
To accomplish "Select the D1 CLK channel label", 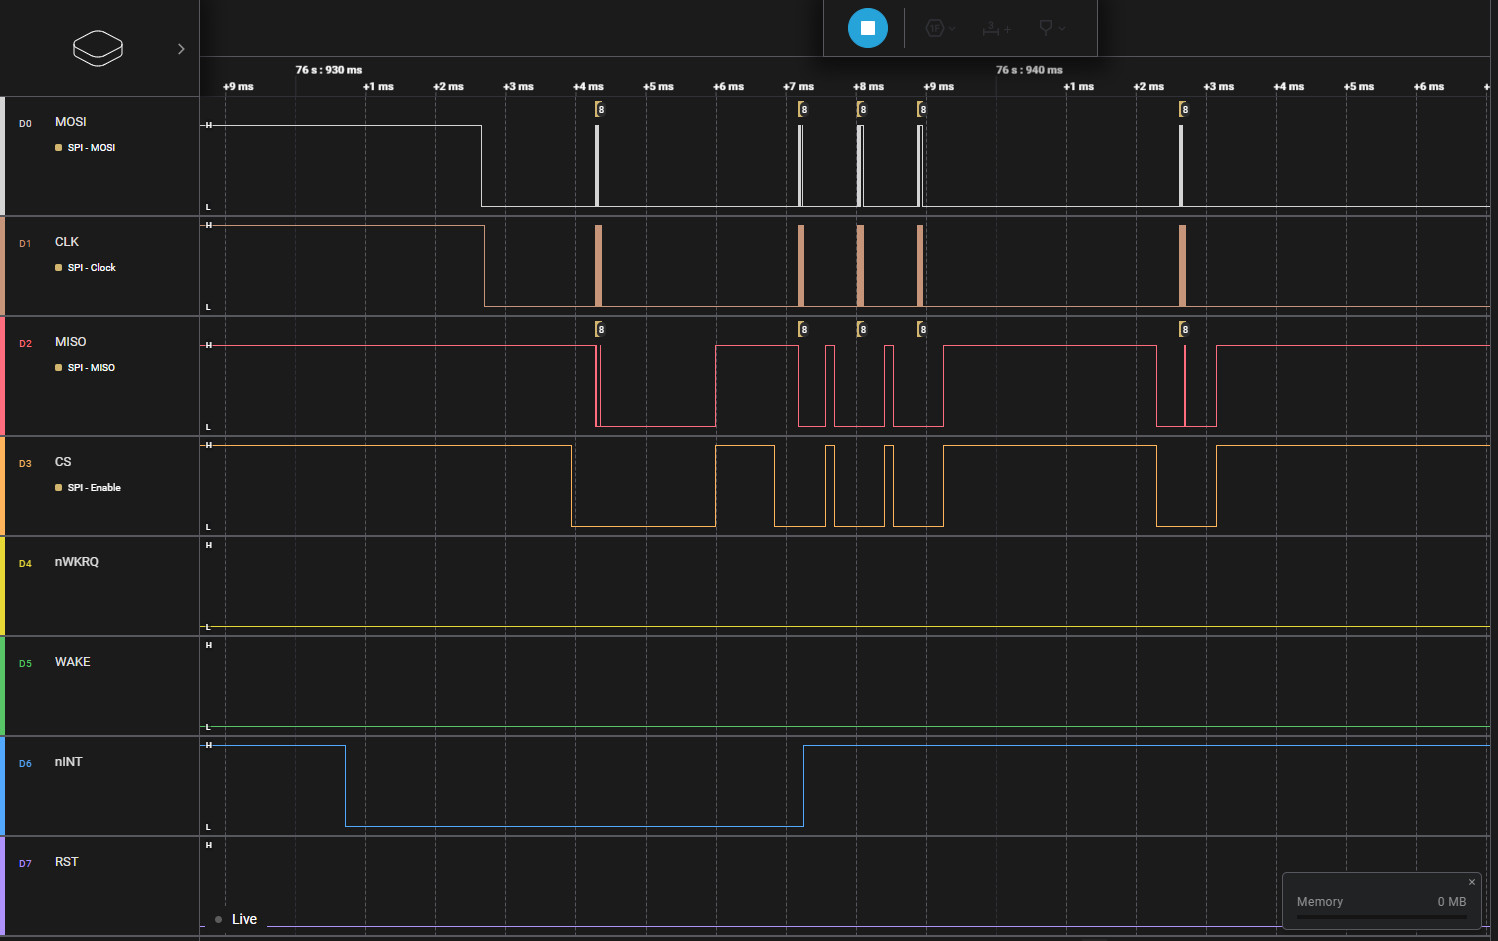I will (x=67, y=242).
